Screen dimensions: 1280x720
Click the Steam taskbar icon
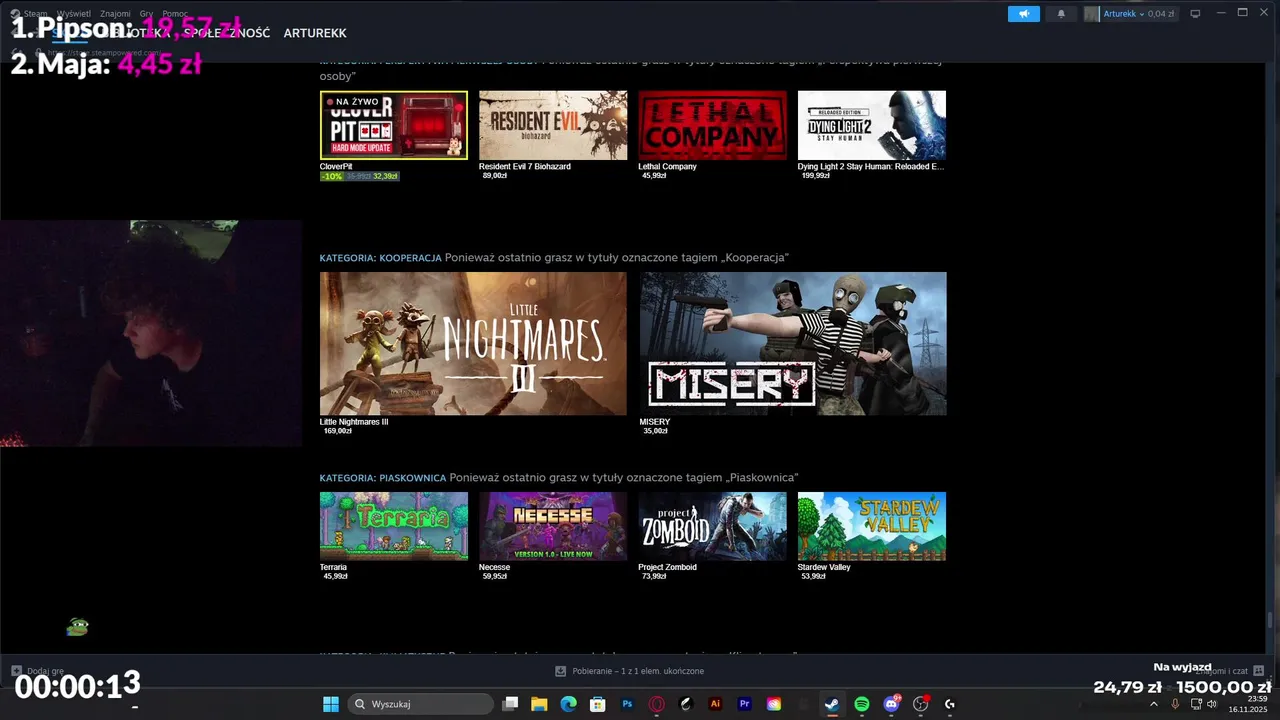click(x=832, y=704)
